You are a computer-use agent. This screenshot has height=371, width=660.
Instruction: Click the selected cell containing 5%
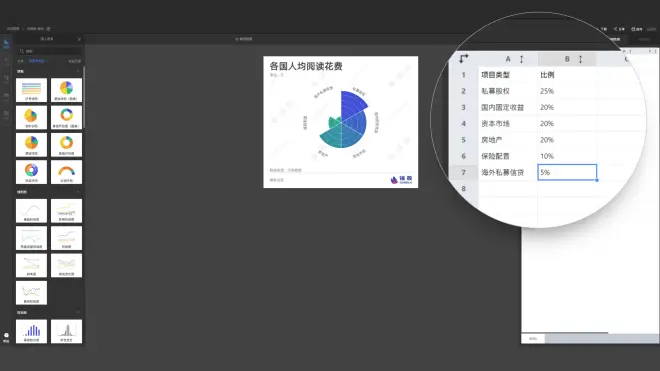tap(567, 172)
